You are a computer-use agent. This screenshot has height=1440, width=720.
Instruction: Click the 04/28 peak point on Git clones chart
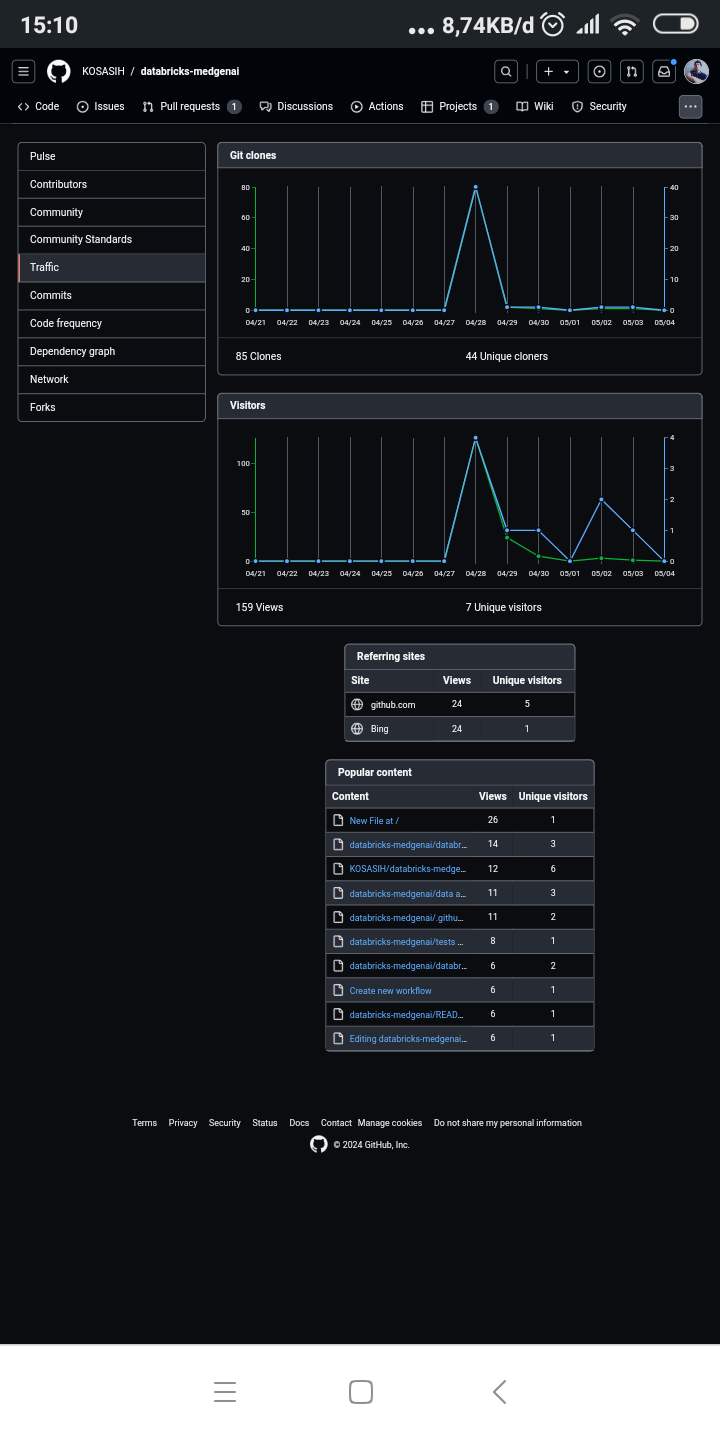475,187
